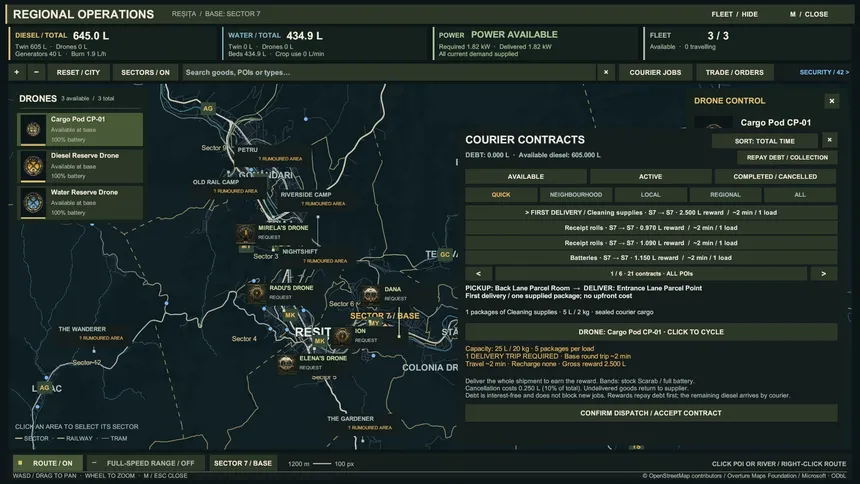Click the AG marker near Sector 9
The width and height of the screenshot is (860, 484).
click(x=207, y=108)
